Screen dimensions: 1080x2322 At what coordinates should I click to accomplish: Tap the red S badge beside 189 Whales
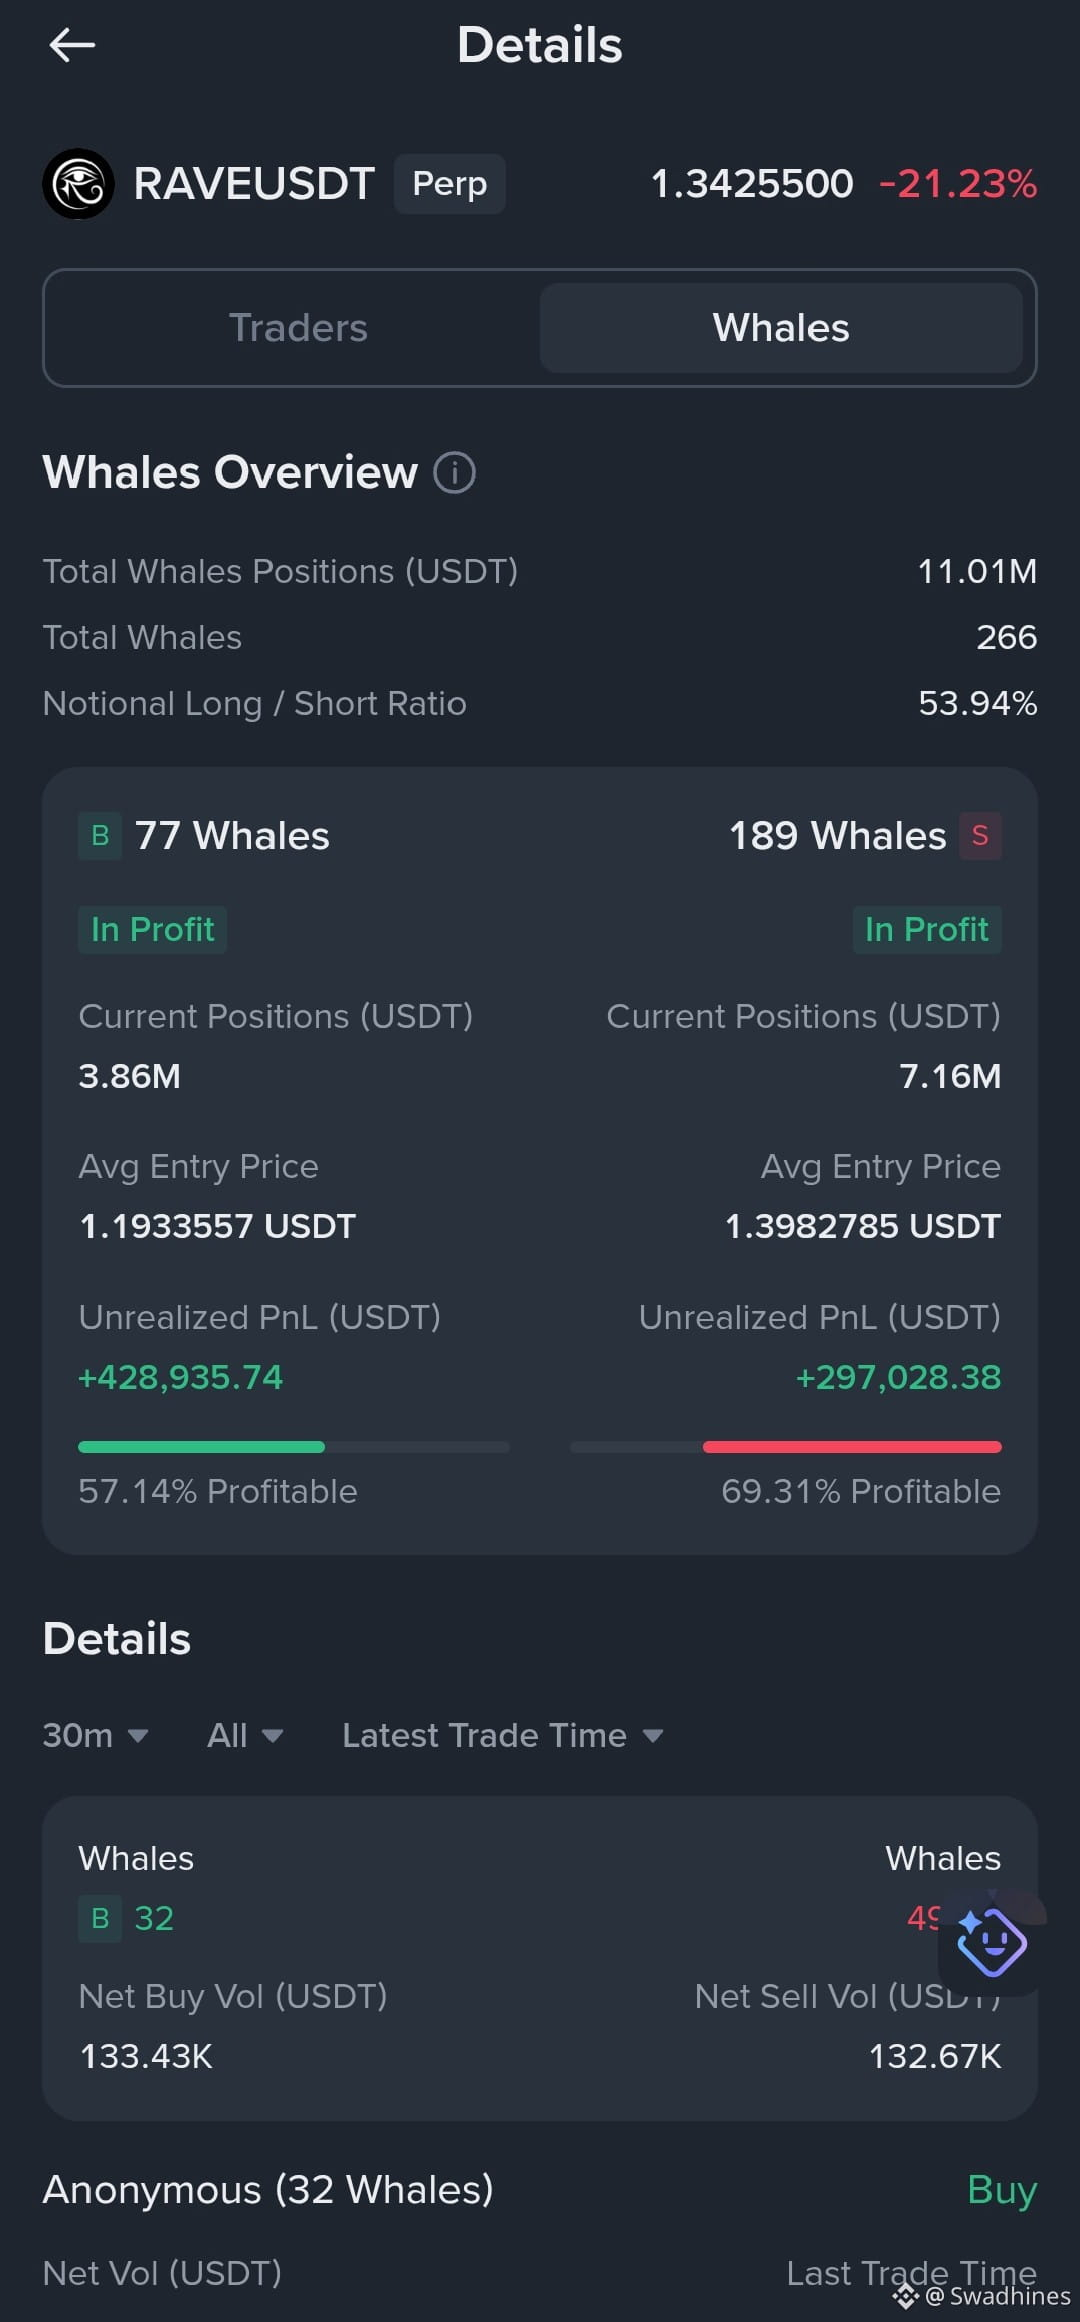pos(980,836)
